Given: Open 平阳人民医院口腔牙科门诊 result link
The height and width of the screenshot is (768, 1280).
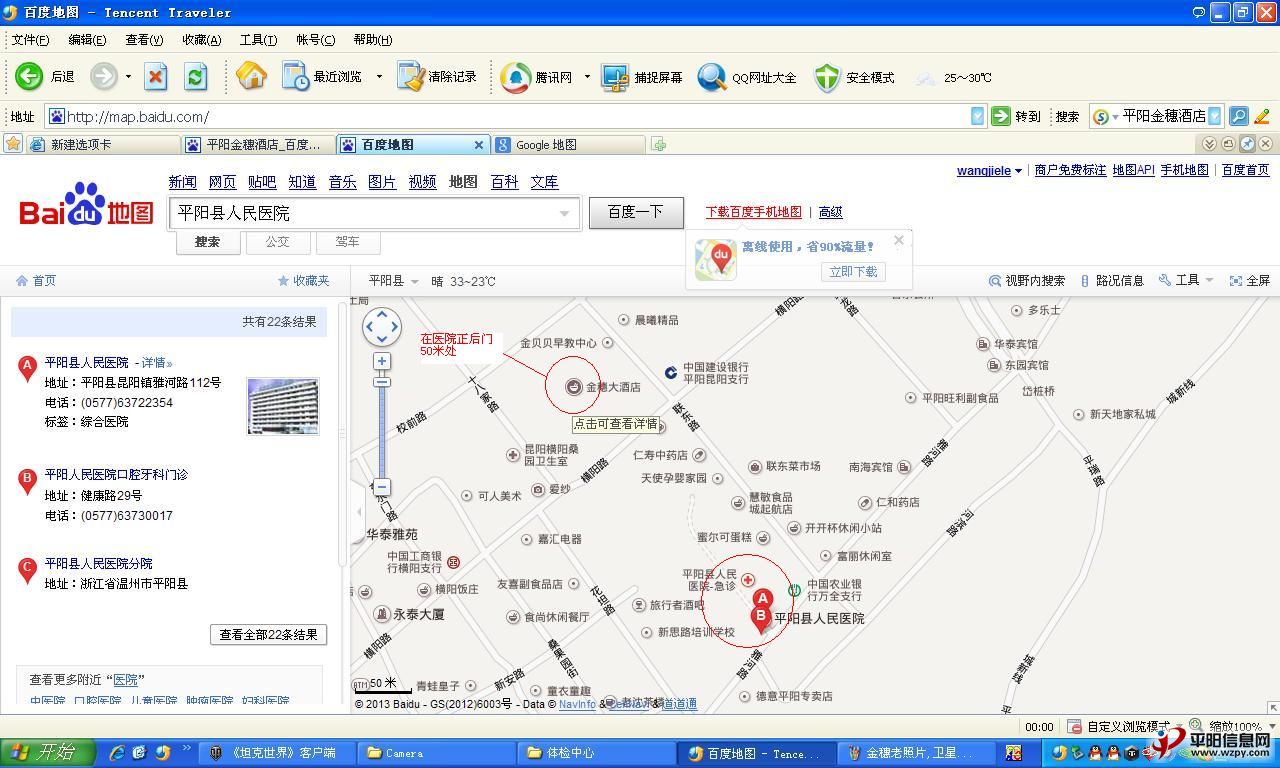Looking at the screenshot, I should click(116, 475).
